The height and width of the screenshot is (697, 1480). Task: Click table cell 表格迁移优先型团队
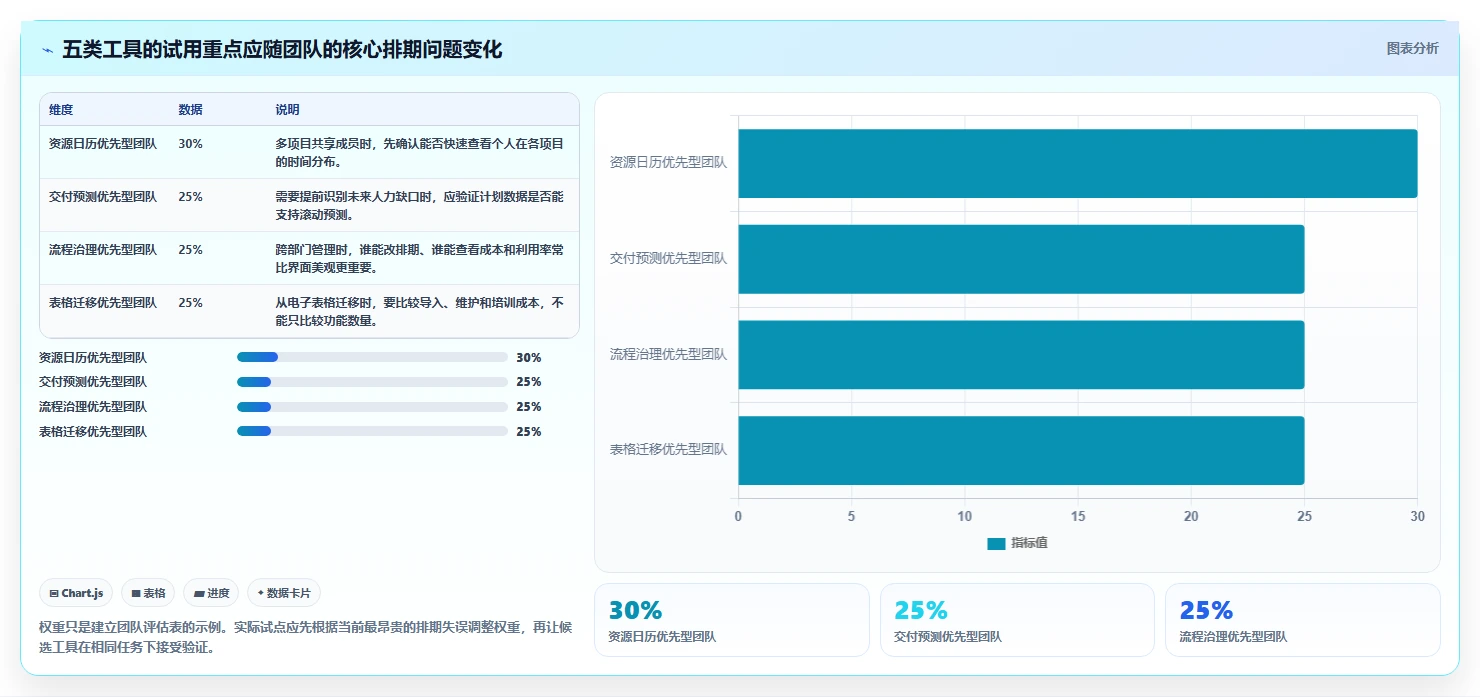(103, 303)
